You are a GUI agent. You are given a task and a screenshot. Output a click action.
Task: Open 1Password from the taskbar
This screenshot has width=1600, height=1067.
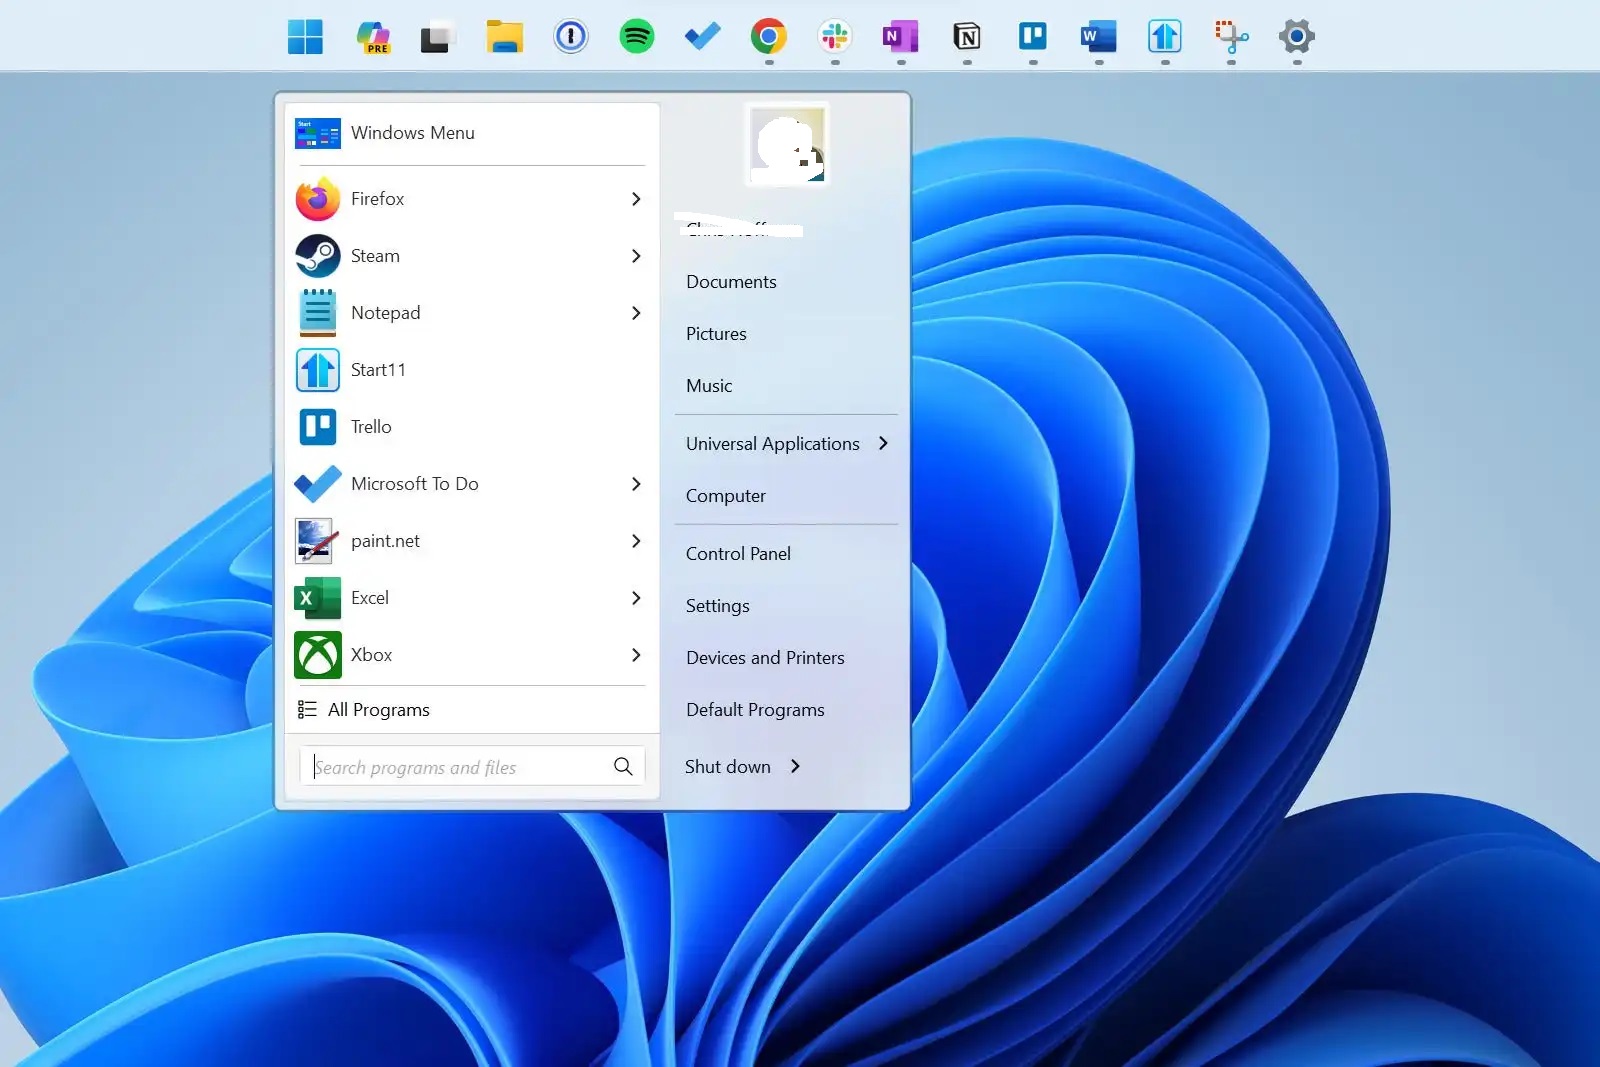click(x=570, y=37)
